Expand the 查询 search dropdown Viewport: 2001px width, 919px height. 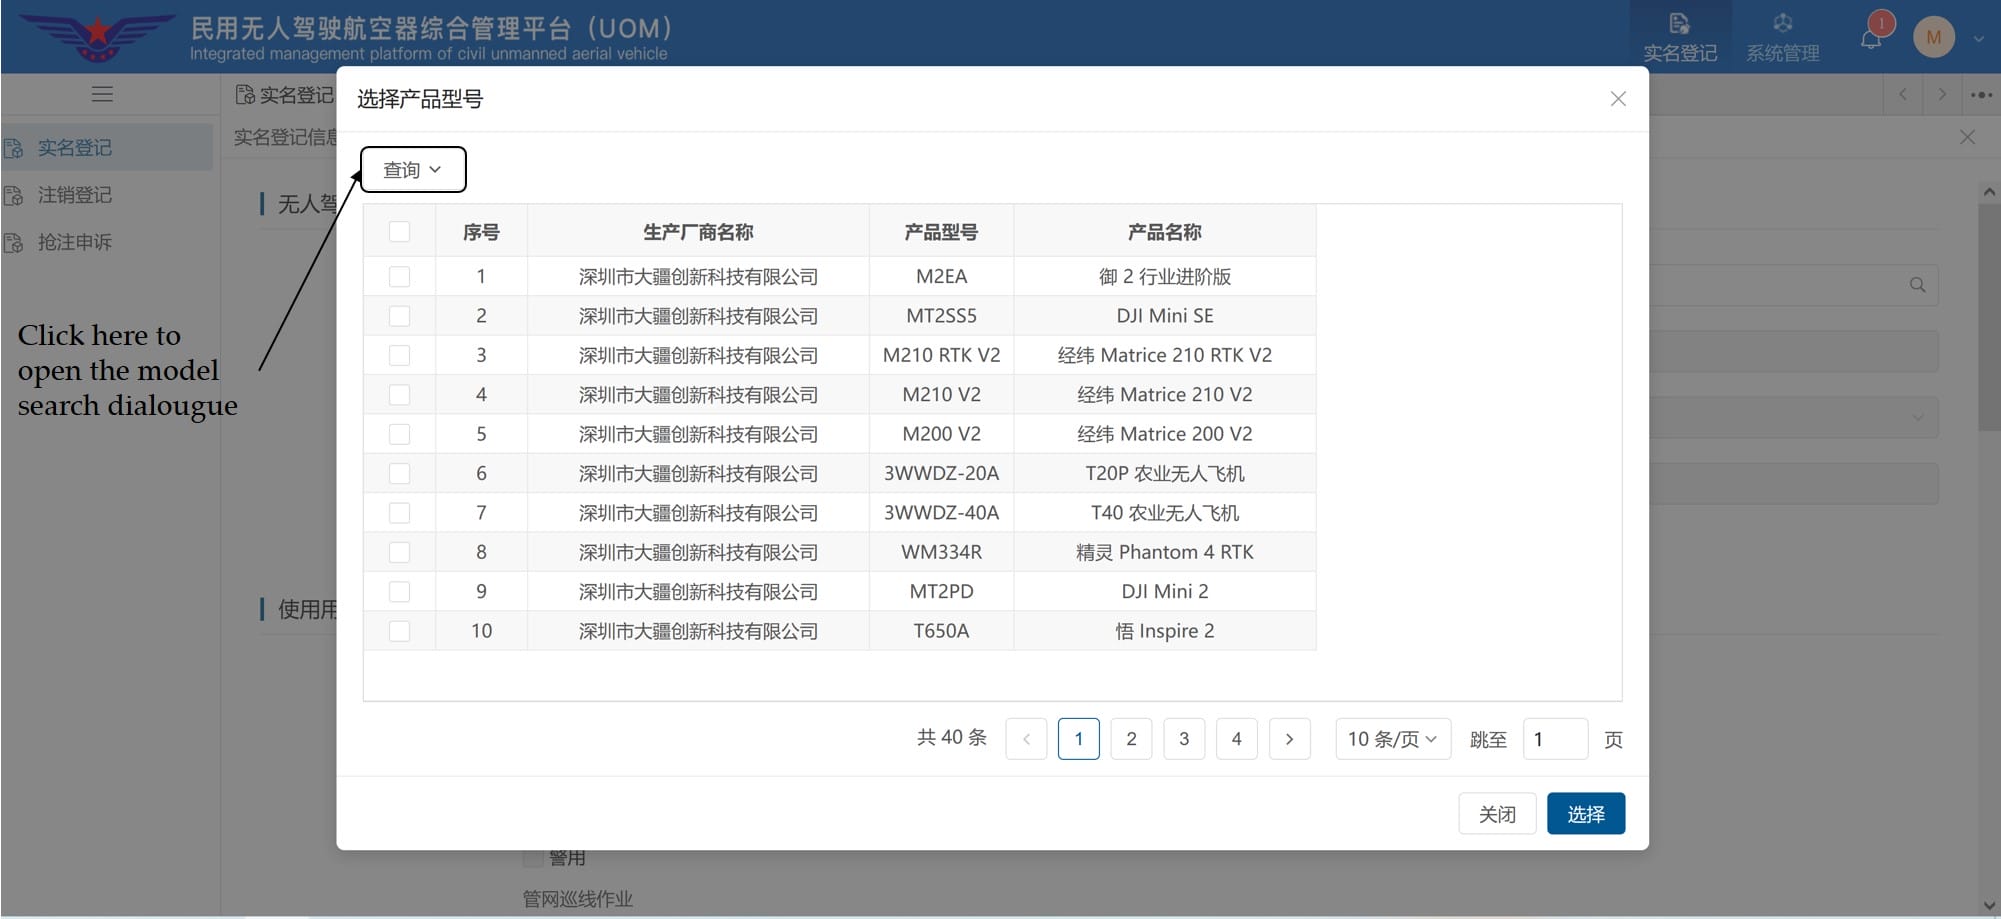(413, 169)
